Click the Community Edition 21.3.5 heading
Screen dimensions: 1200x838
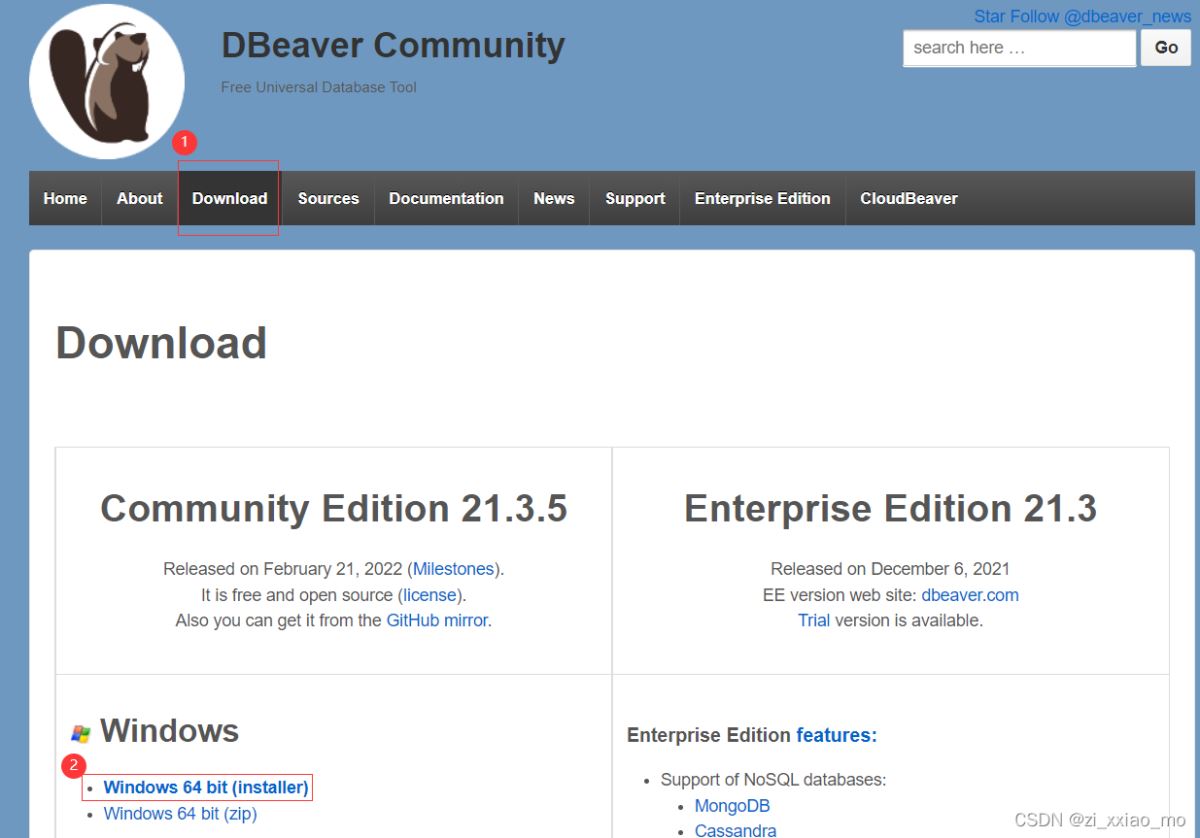point(334,509)
